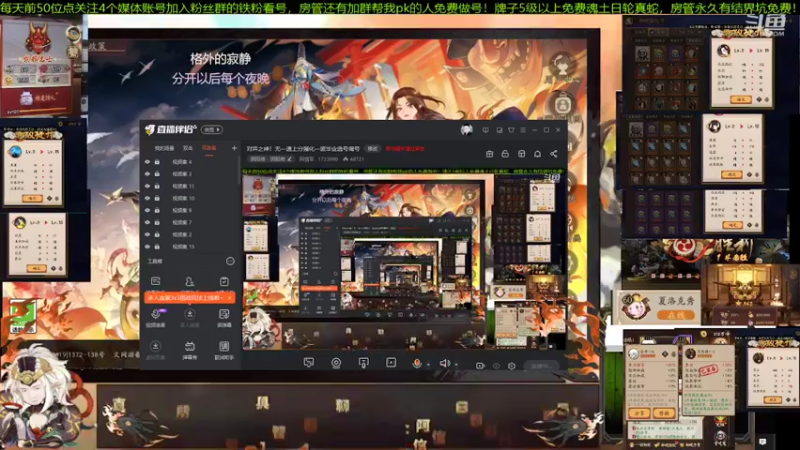Toggle visibility of scene item 15

[147, 246]
